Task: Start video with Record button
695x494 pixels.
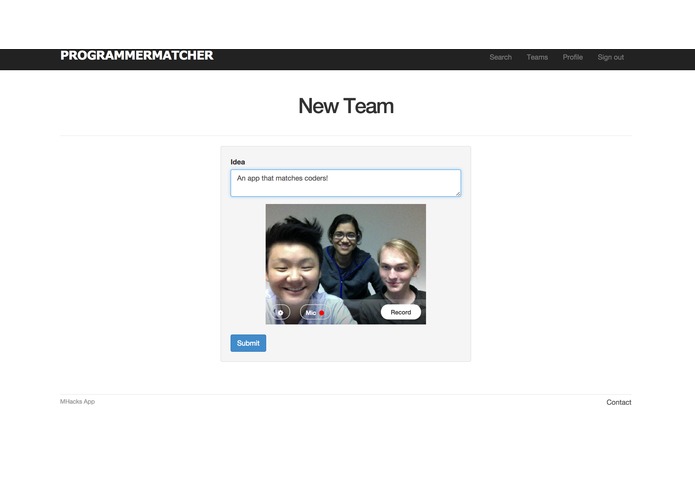Action: coord(401,312)
